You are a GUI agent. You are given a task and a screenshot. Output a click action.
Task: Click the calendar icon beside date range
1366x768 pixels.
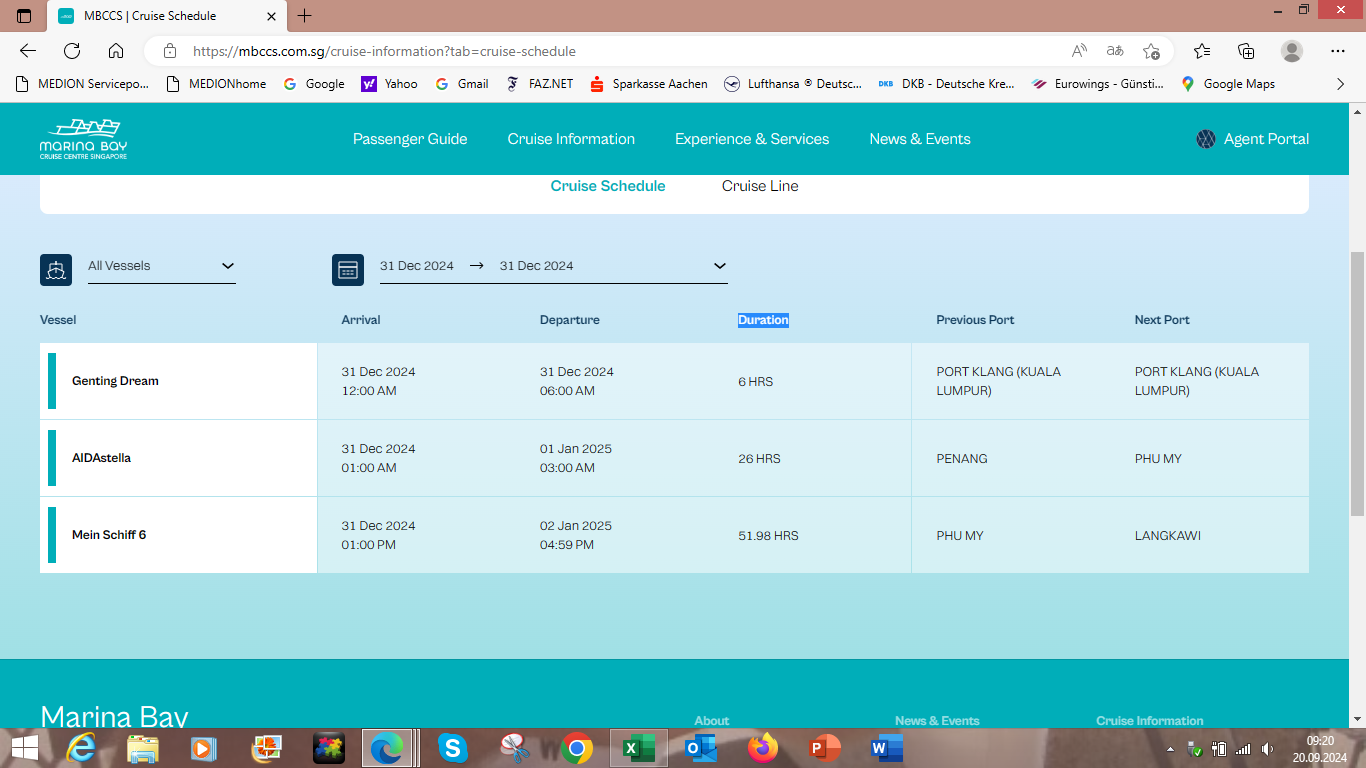pyautogui.click(x=348, y=270)
